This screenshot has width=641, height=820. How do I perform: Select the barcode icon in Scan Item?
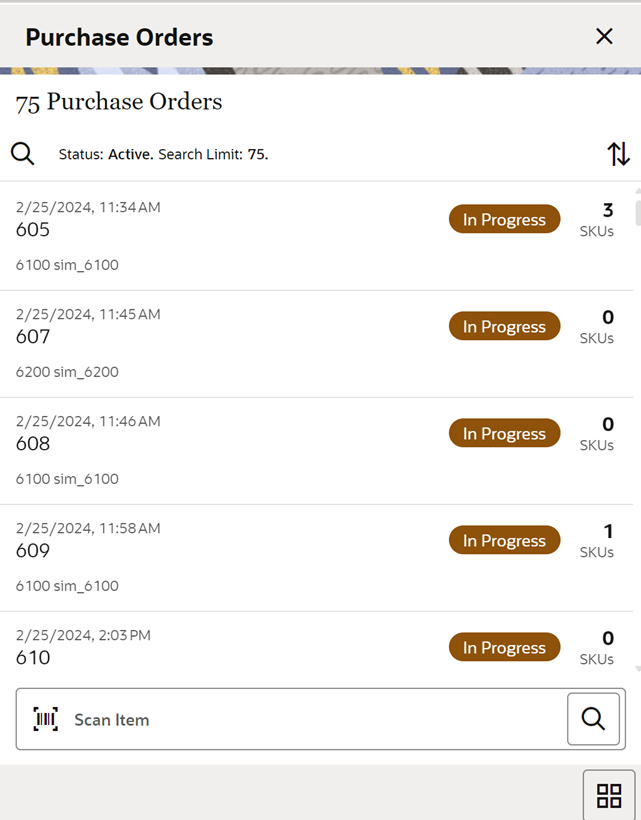coord(47,719)
